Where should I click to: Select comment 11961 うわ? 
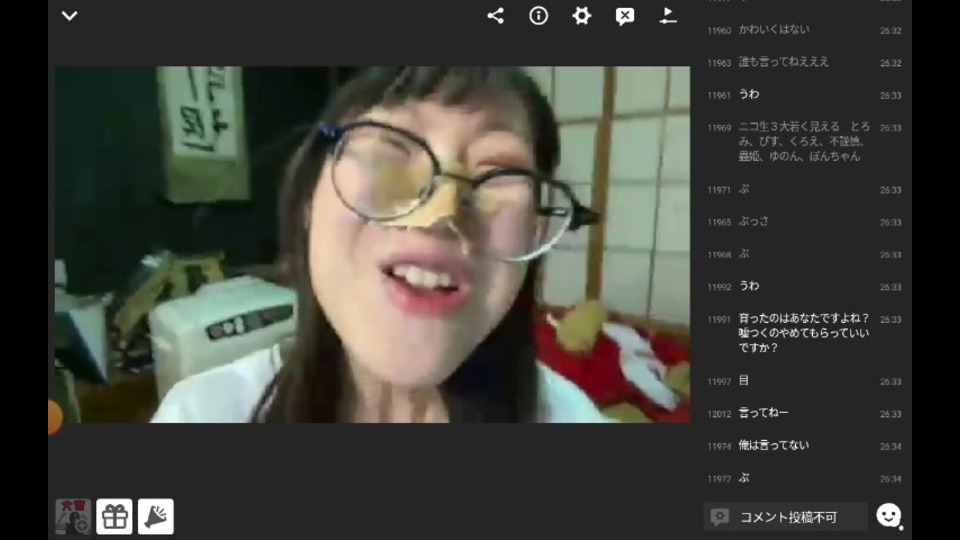point(804,94)
